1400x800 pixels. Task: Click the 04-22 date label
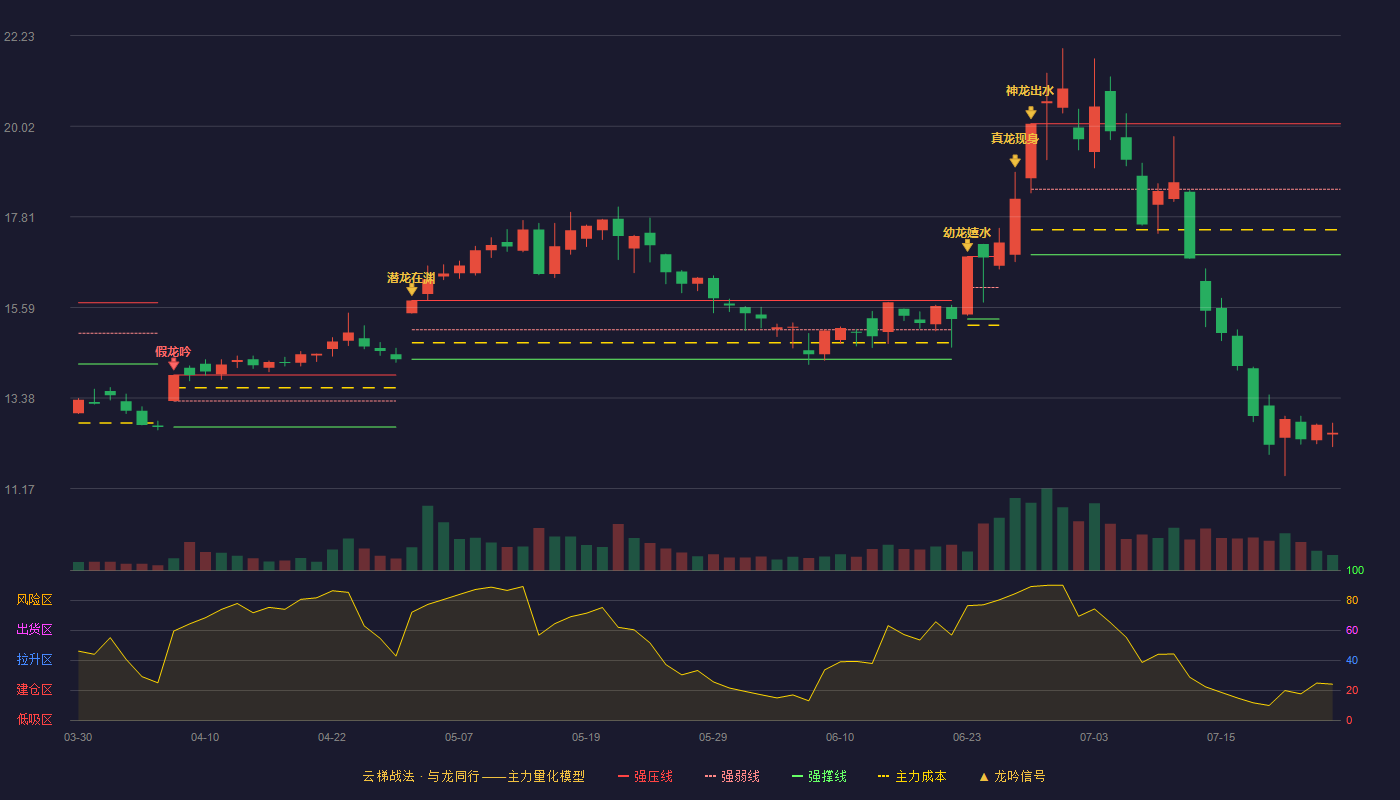(332, 737)
